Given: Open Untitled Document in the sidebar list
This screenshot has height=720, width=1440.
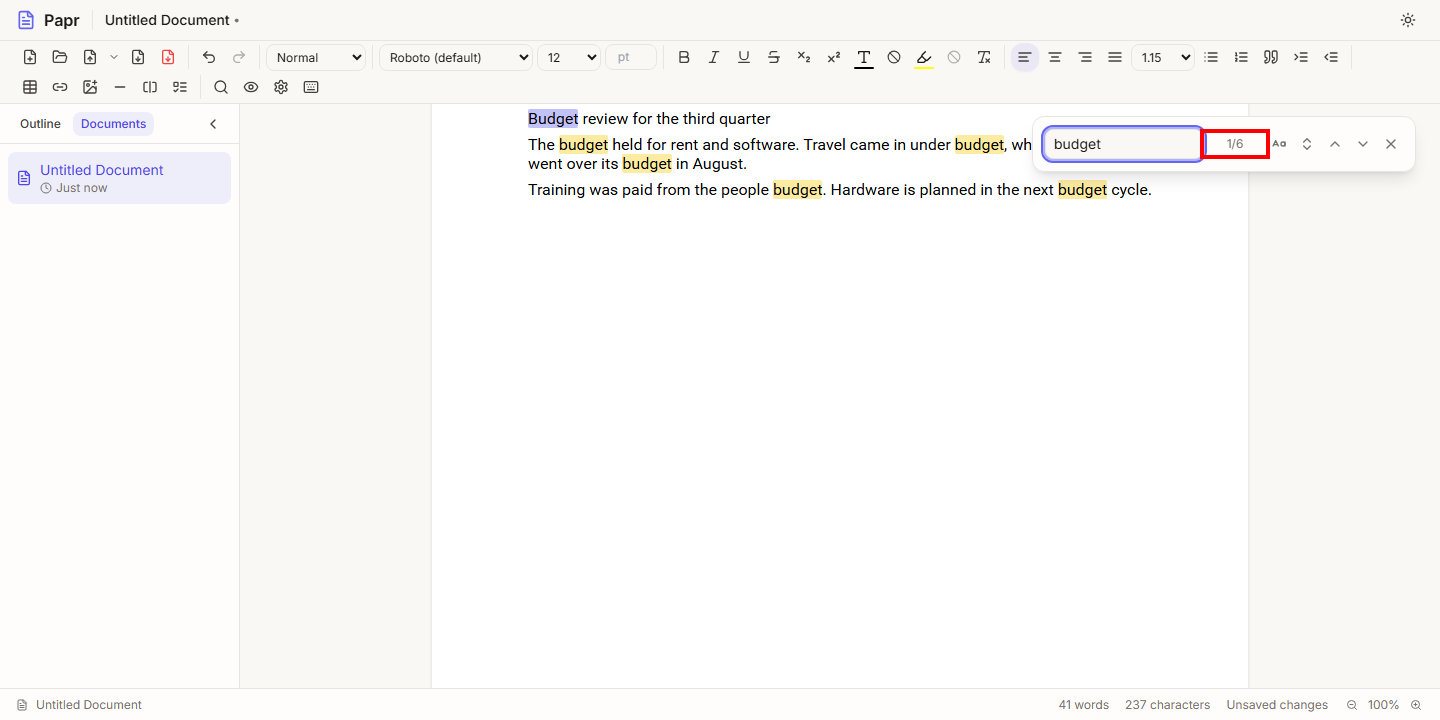Looking at the screenshot, I should tap(119, 178).
